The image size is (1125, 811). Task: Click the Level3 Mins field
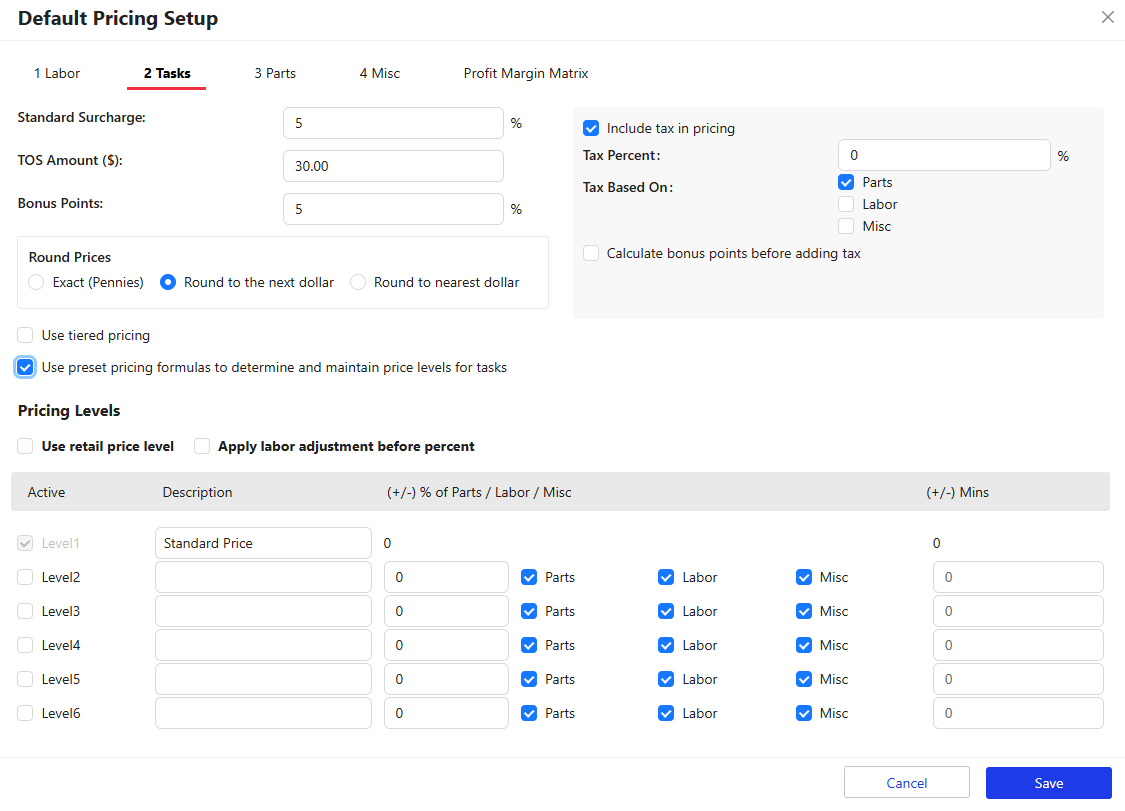click(x=1018, y=611)
